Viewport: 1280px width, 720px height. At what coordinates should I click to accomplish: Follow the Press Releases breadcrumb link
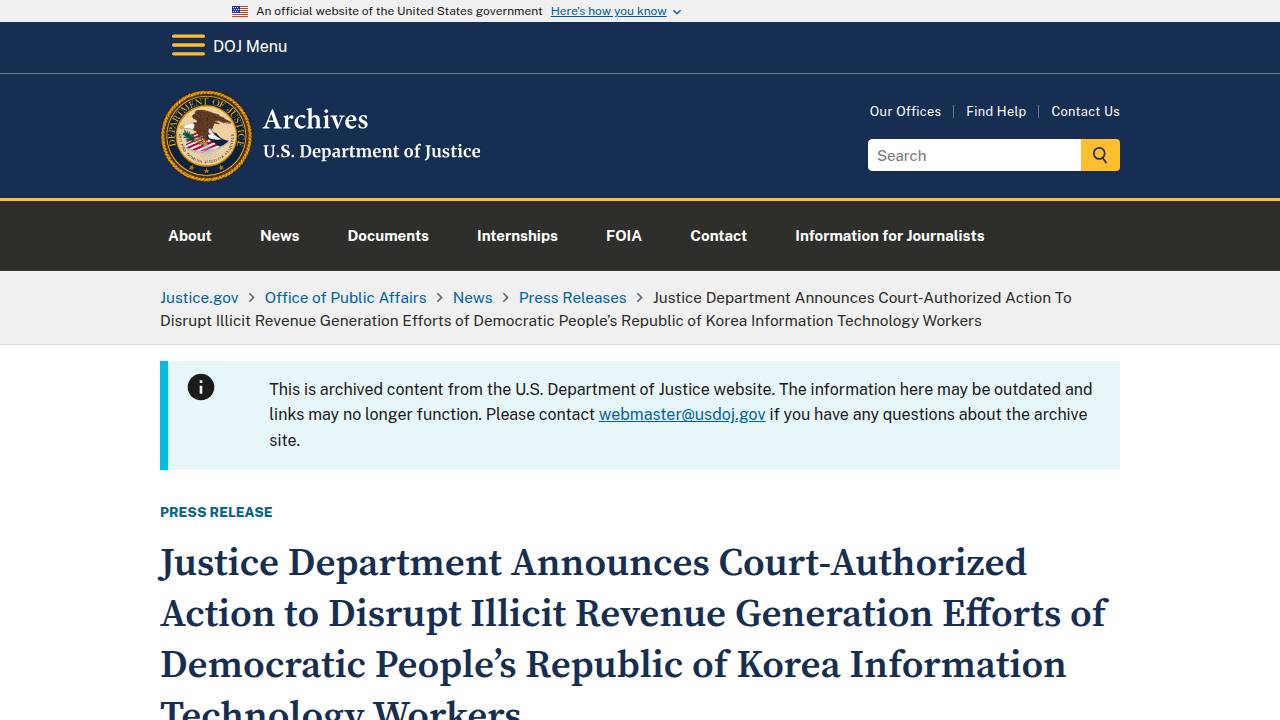(572, 297)
